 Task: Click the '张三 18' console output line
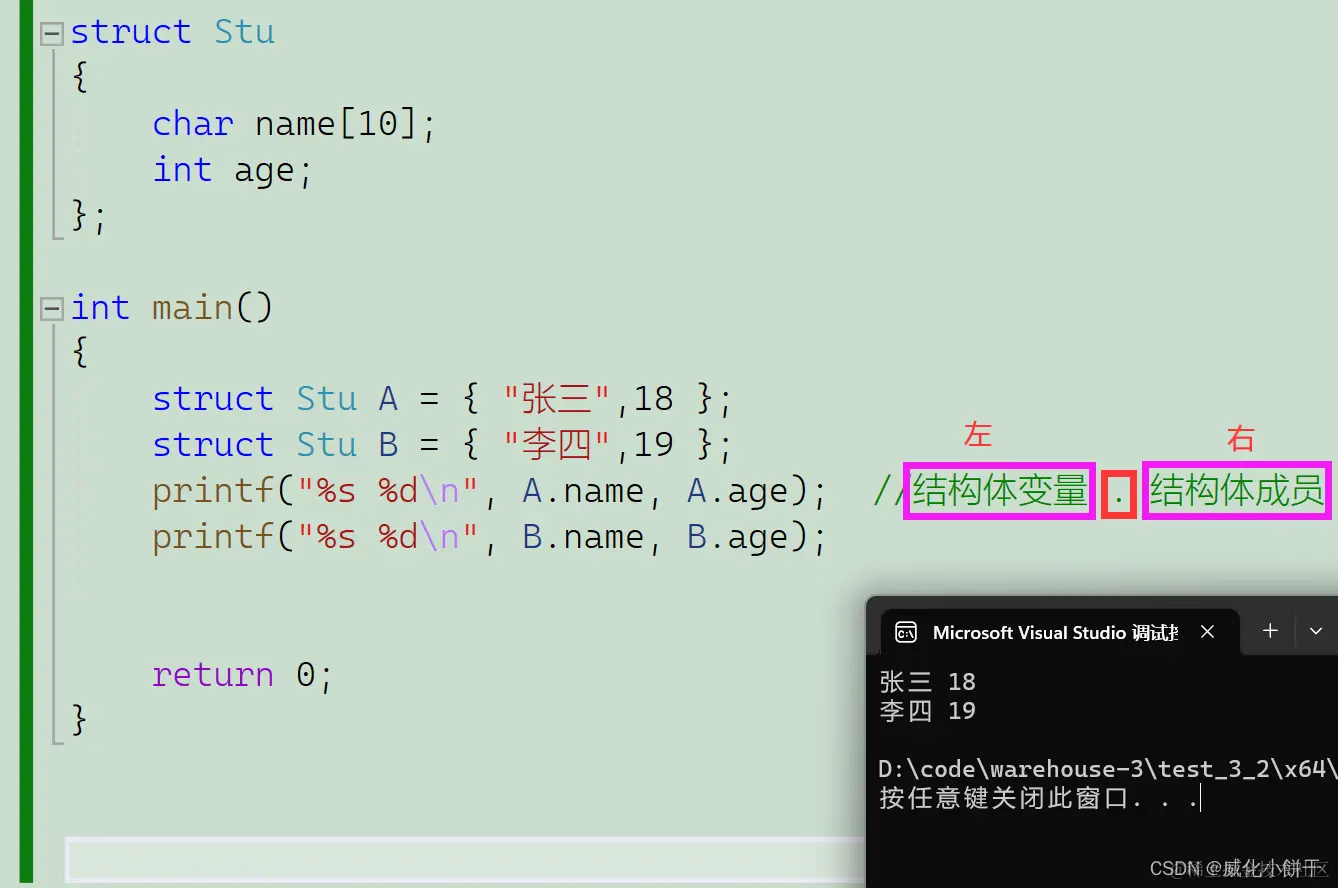coord(928,682)
